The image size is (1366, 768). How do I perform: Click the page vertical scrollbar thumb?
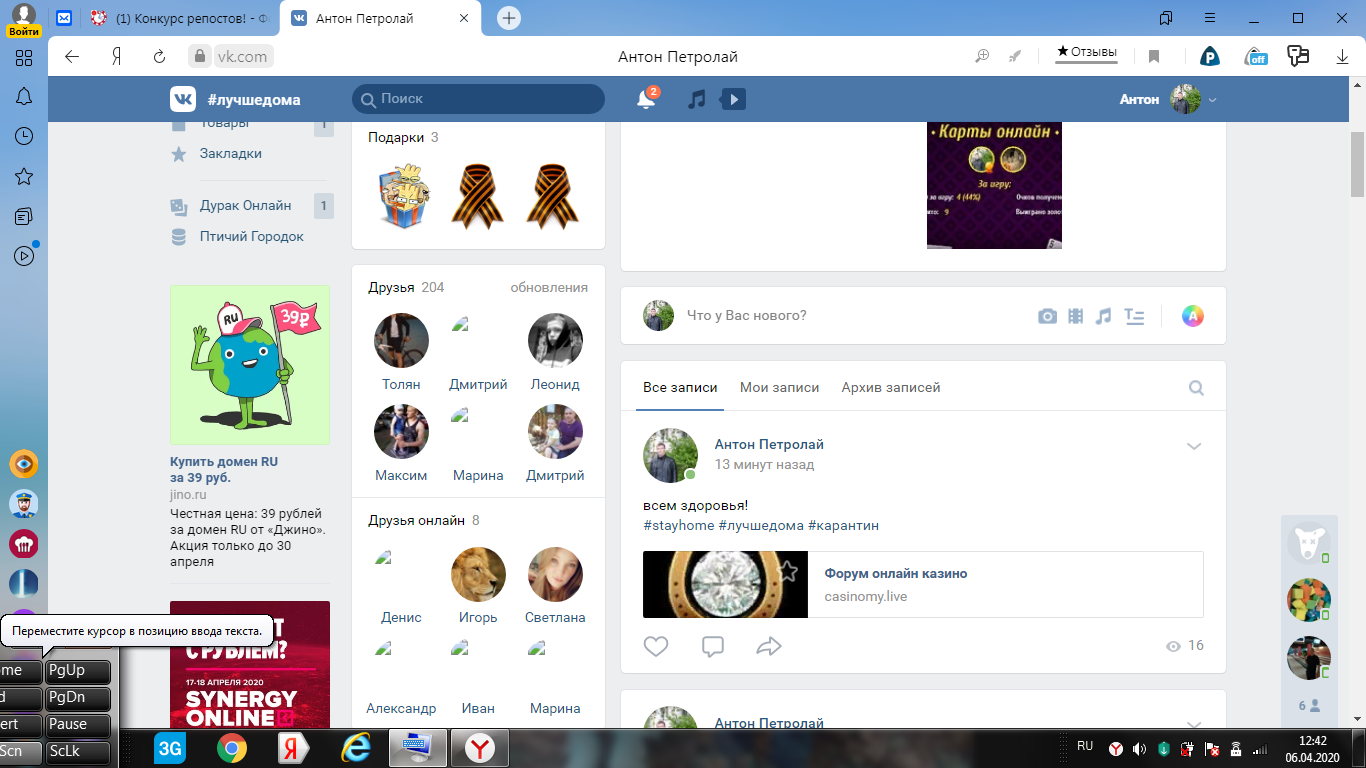[x=1357, y=164]
